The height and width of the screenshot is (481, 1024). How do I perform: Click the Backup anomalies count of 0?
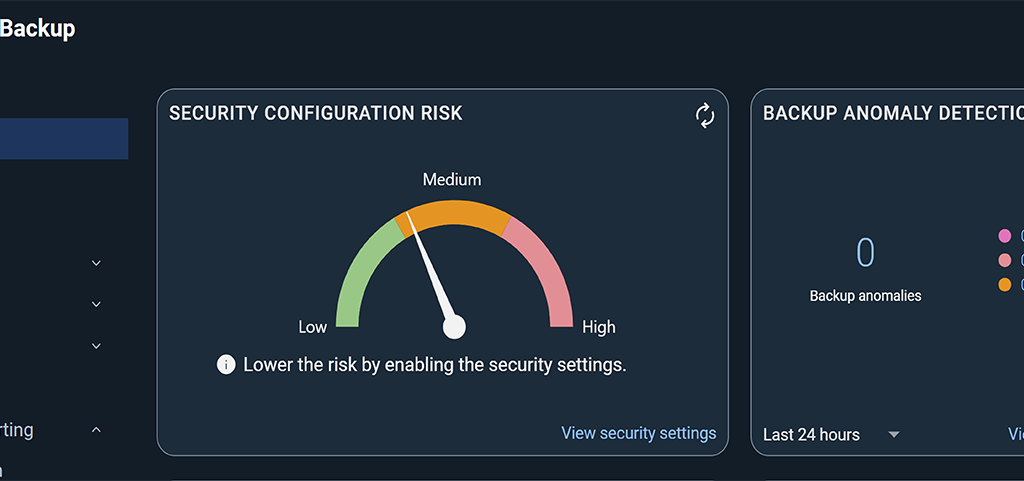click(865, 253)
